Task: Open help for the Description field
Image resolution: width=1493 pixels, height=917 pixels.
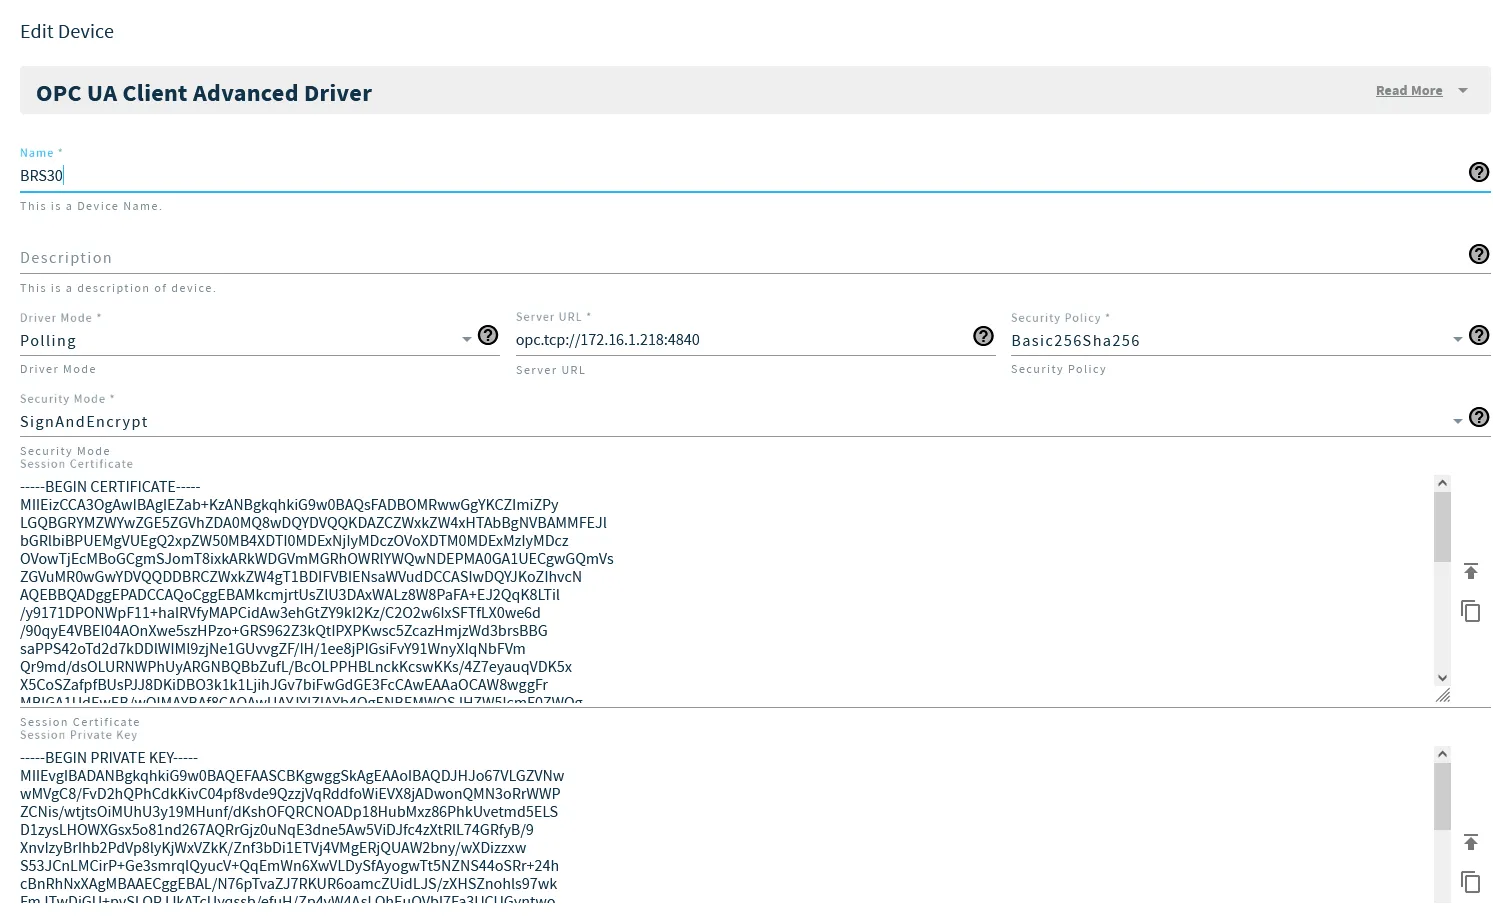Action: click(1478, 254)
